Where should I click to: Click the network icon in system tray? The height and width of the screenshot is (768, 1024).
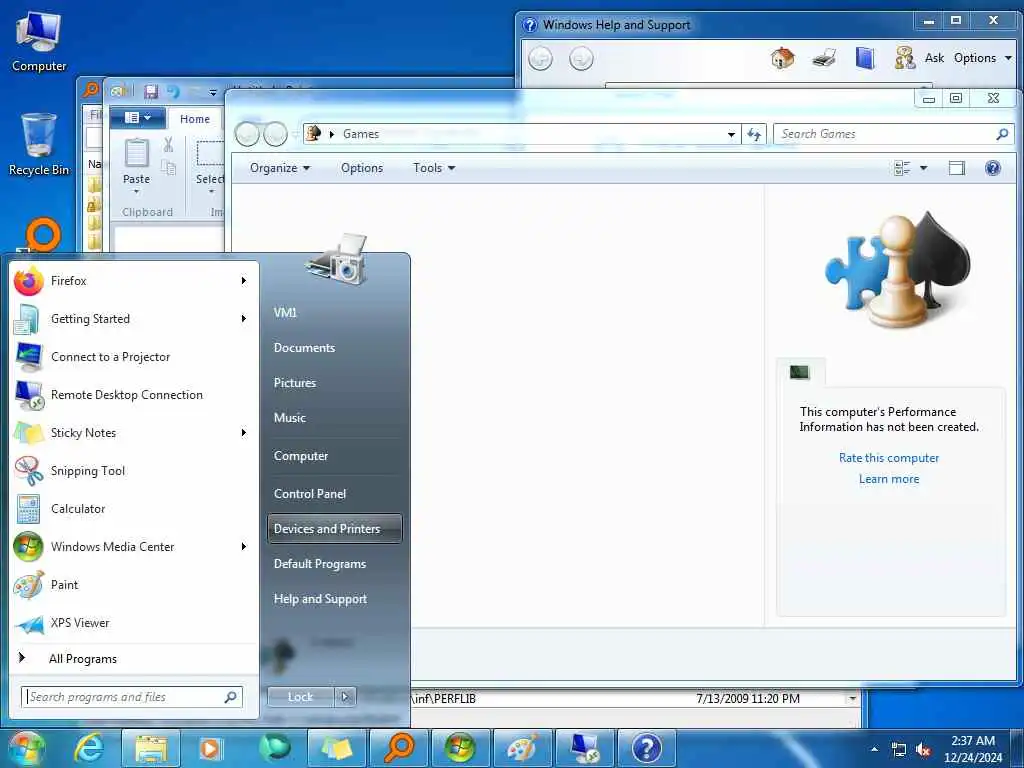pos(899,750)
